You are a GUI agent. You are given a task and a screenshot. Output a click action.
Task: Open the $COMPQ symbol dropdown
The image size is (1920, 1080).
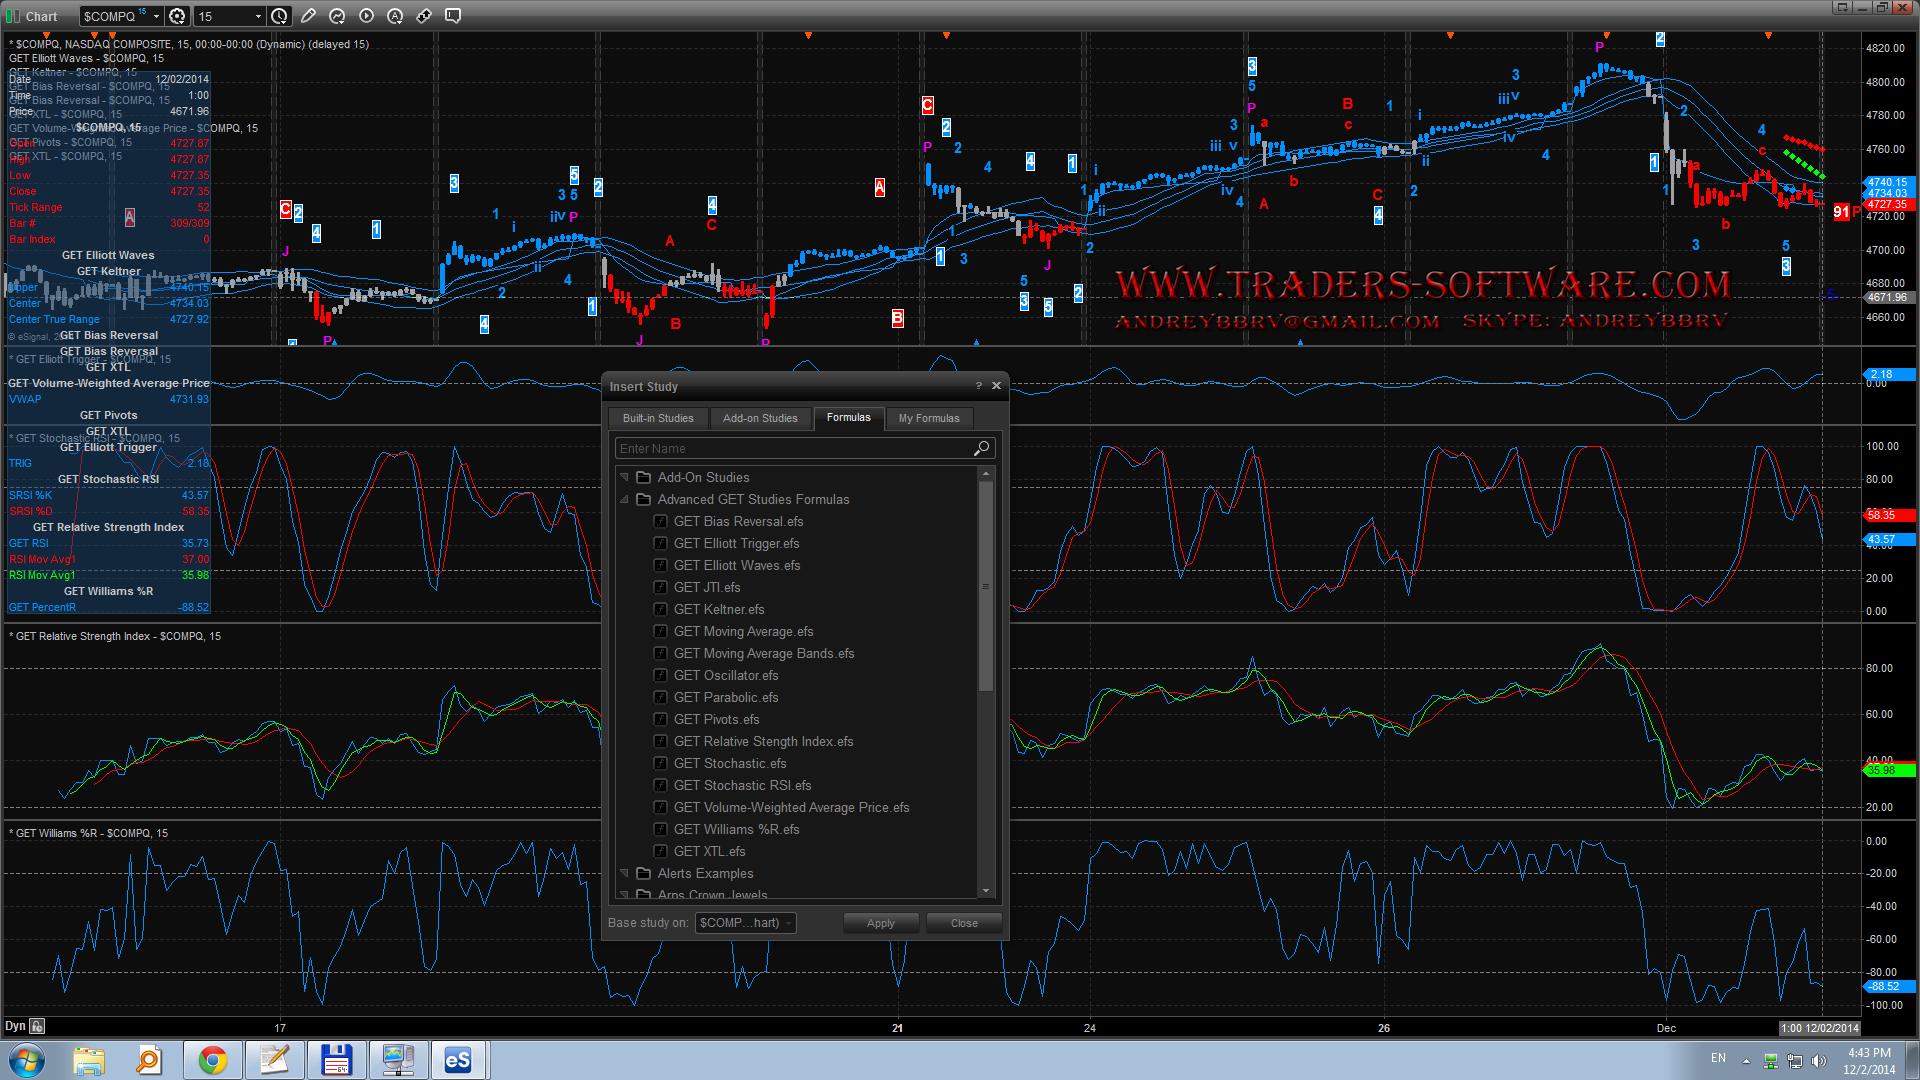click(156, 16)
